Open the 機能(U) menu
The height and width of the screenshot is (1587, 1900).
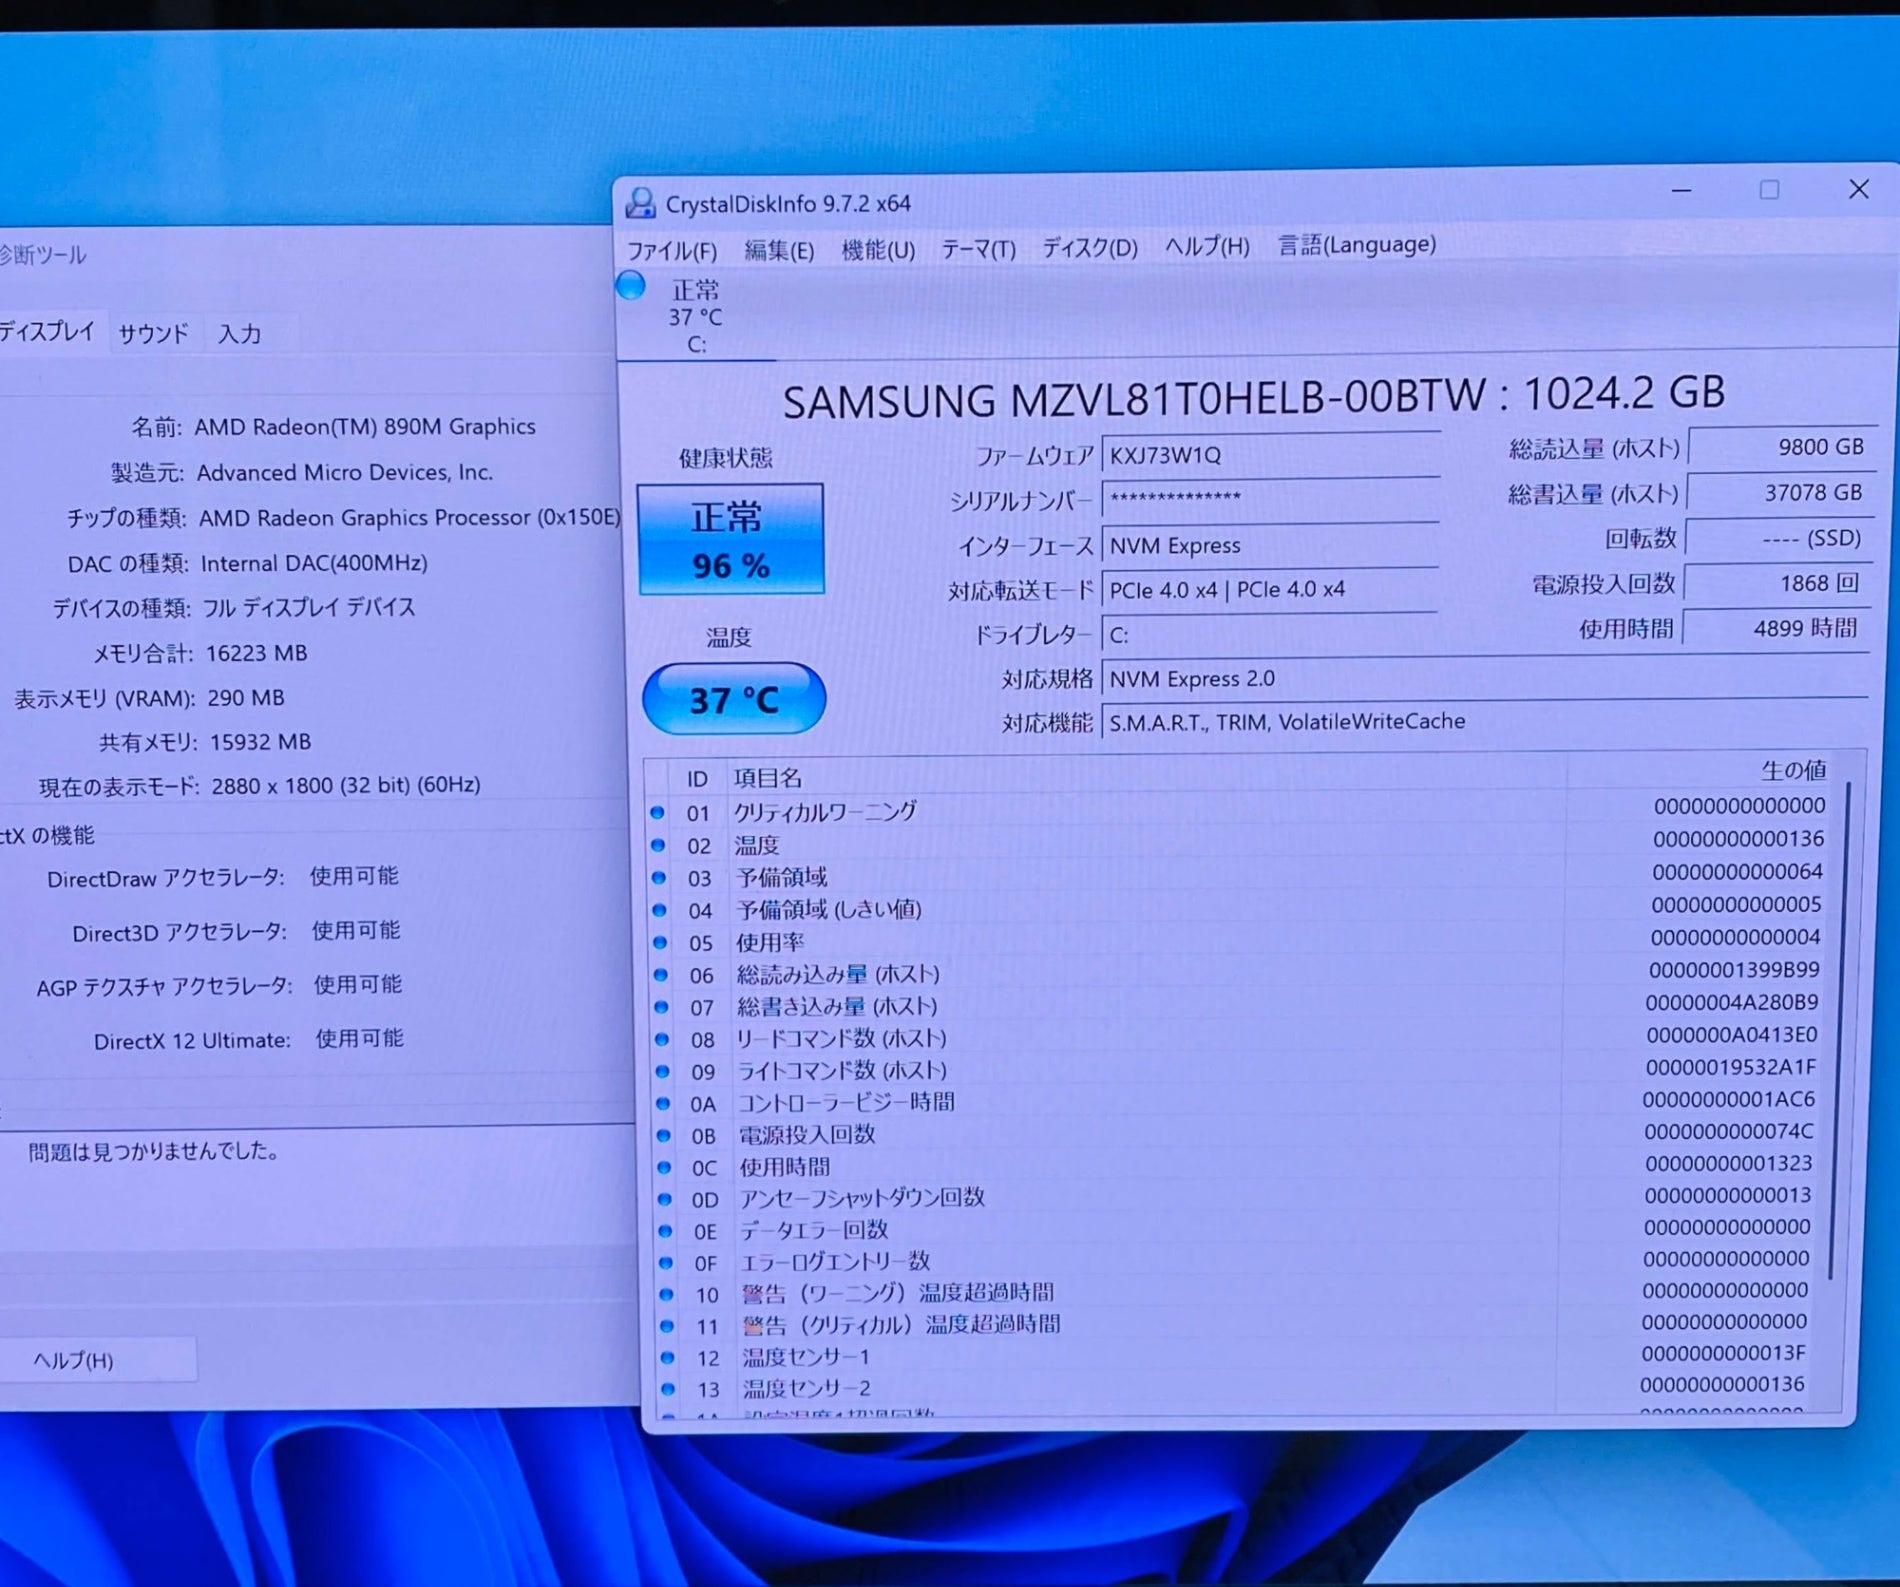tap(878, 249)
